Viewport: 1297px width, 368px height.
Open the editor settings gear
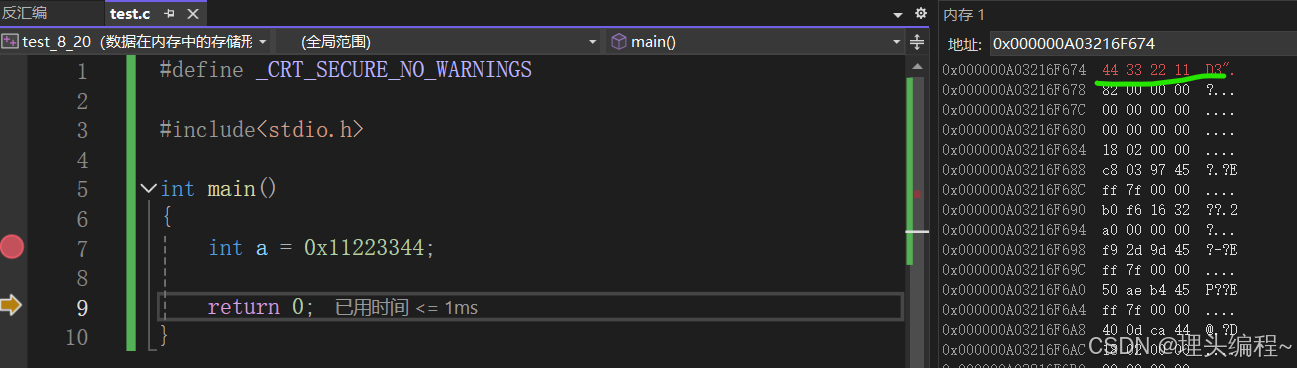click(921, 14)
